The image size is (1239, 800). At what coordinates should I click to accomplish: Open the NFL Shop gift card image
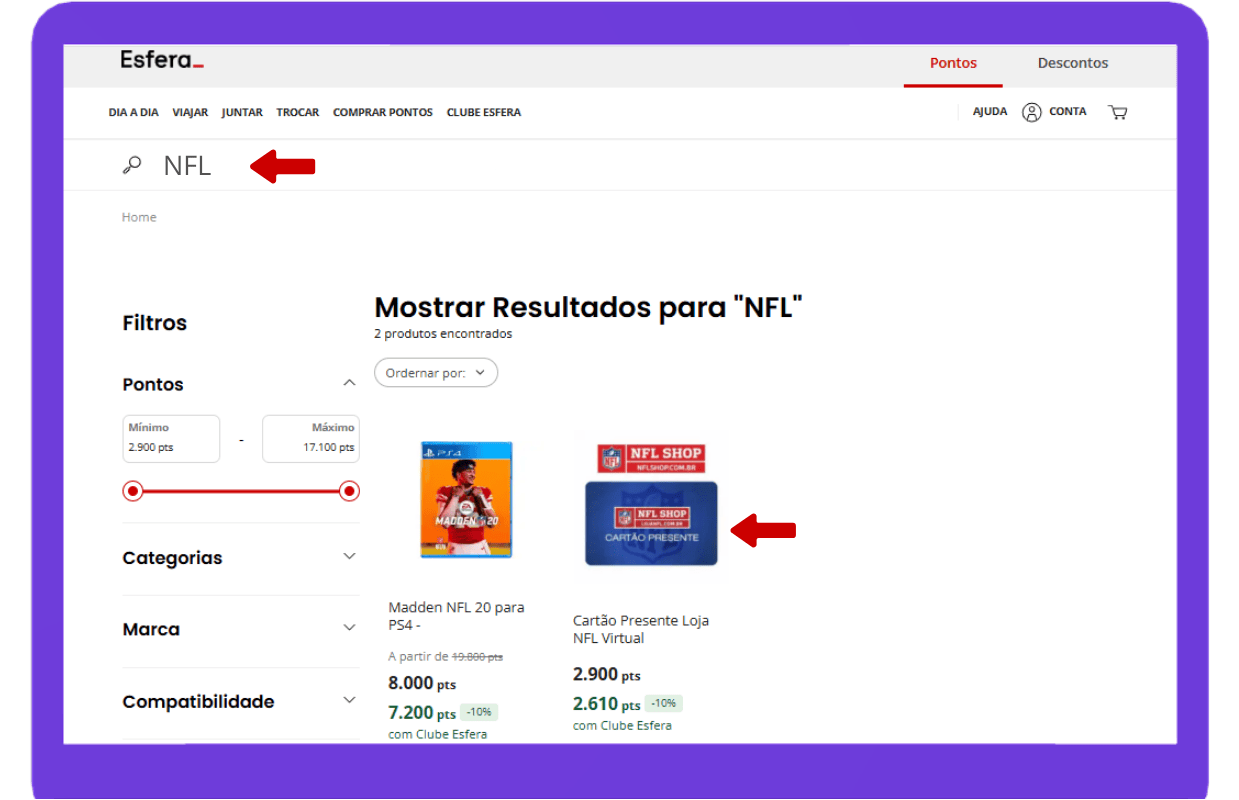[x=651, y=506]
